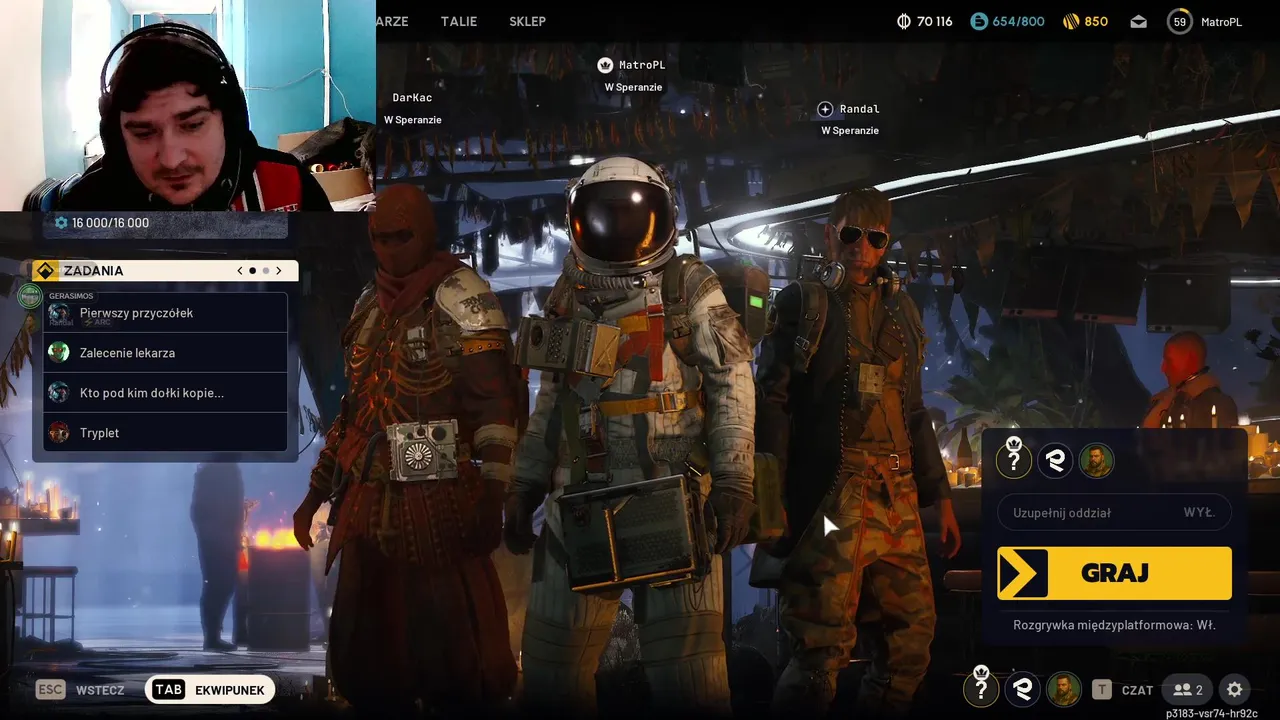1280x720 pixels.
Task: Click the 850 gold balance
Action: 1096,21
